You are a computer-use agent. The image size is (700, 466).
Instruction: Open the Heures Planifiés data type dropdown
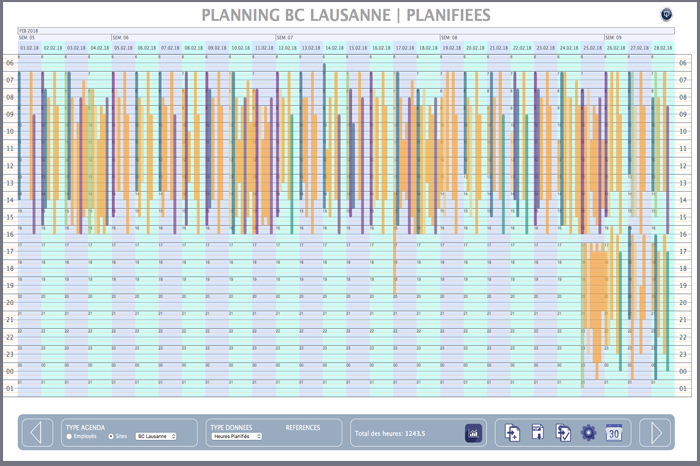(x=236, y=437)
